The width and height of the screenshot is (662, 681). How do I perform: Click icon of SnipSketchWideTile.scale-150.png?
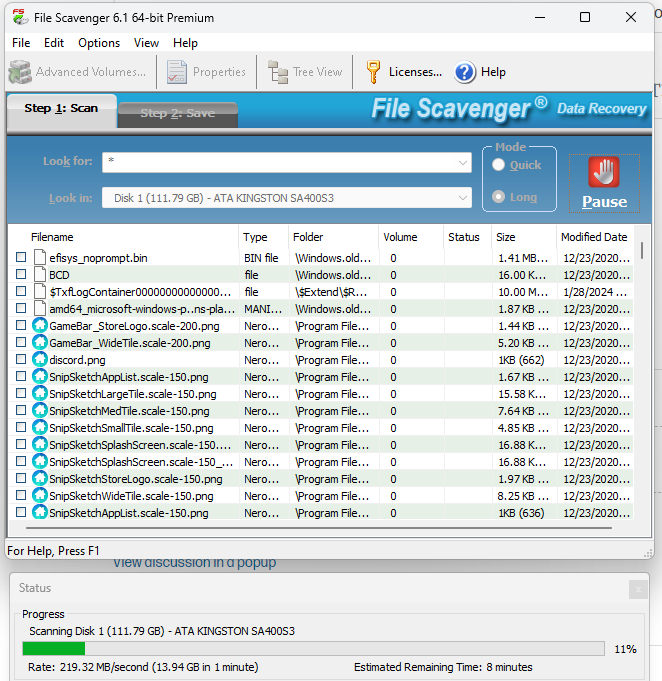(x=40, y=495)
